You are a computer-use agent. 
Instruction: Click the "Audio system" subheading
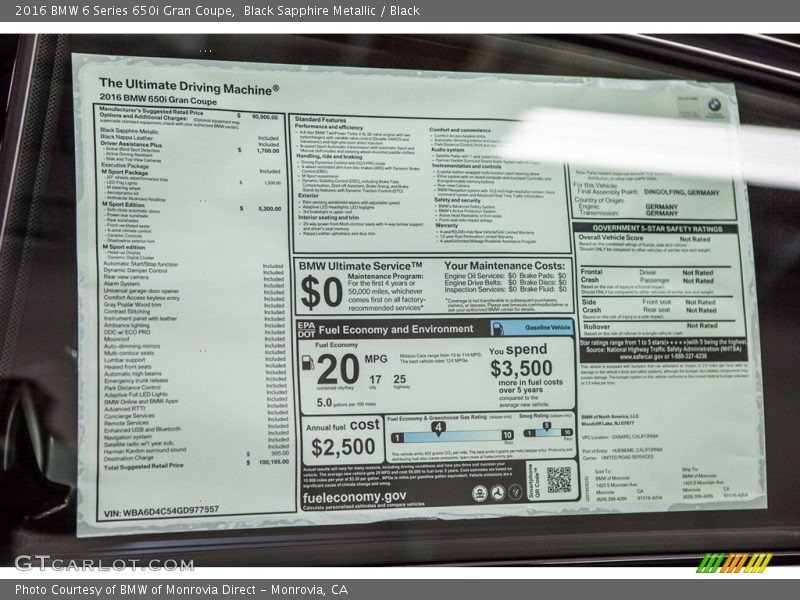(x=448, y=150)
